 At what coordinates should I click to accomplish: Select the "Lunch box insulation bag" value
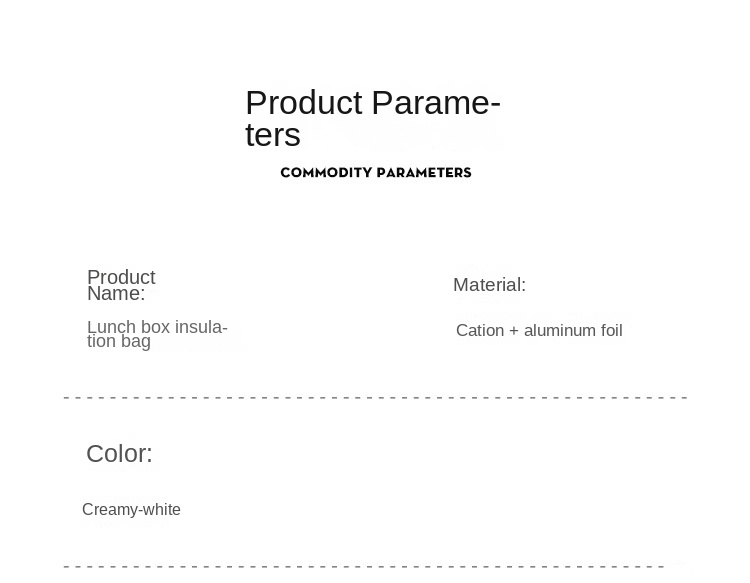pyautogui.click(x=157, y=334)
